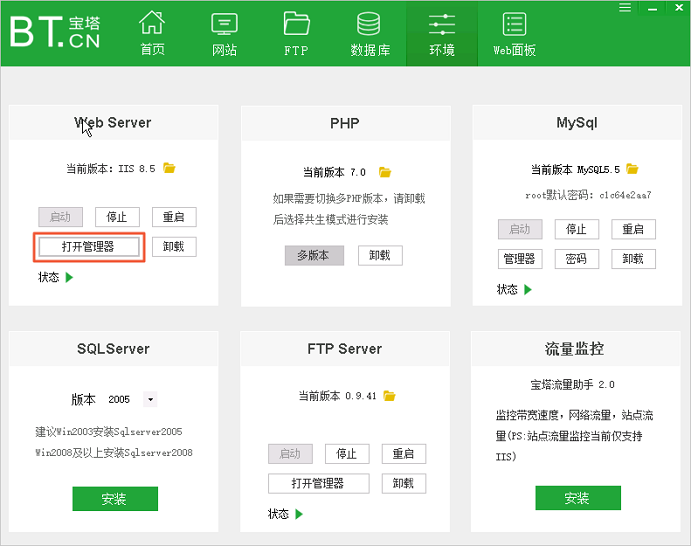Open the Web面板 panel section
This screenshot has height=546, width=691.
pyautogui.click(x=514, y=33)
